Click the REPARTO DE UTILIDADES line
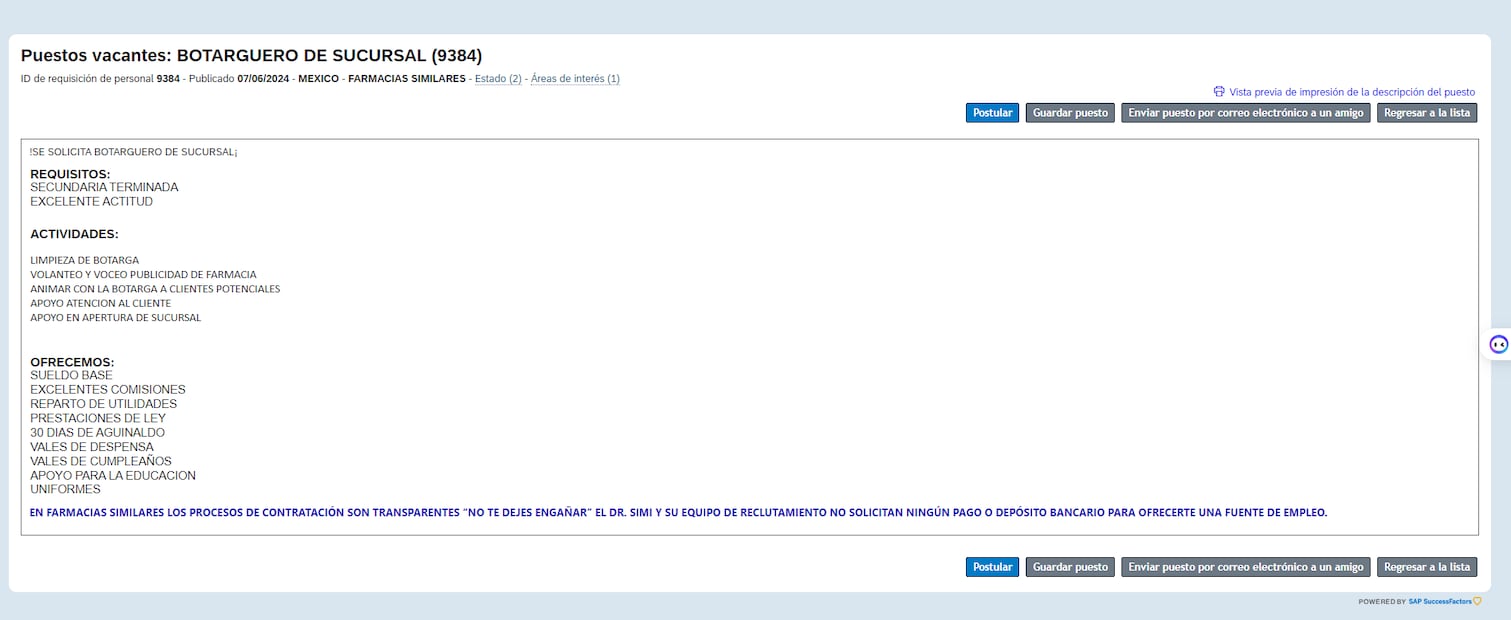Viewport: 1511px width, 620px height. coord(103,404)
